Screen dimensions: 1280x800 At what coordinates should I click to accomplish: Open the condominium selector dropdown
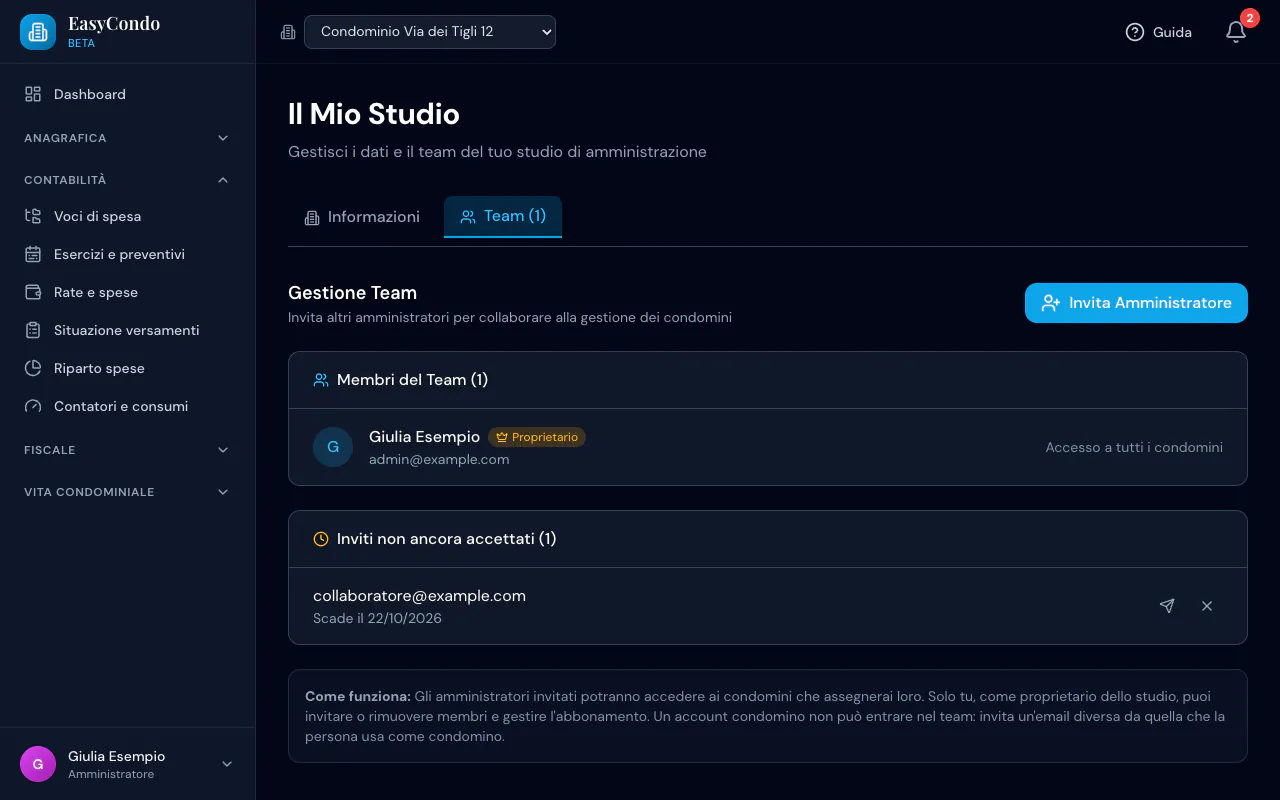pyautogui.click(x=430, y=32)
